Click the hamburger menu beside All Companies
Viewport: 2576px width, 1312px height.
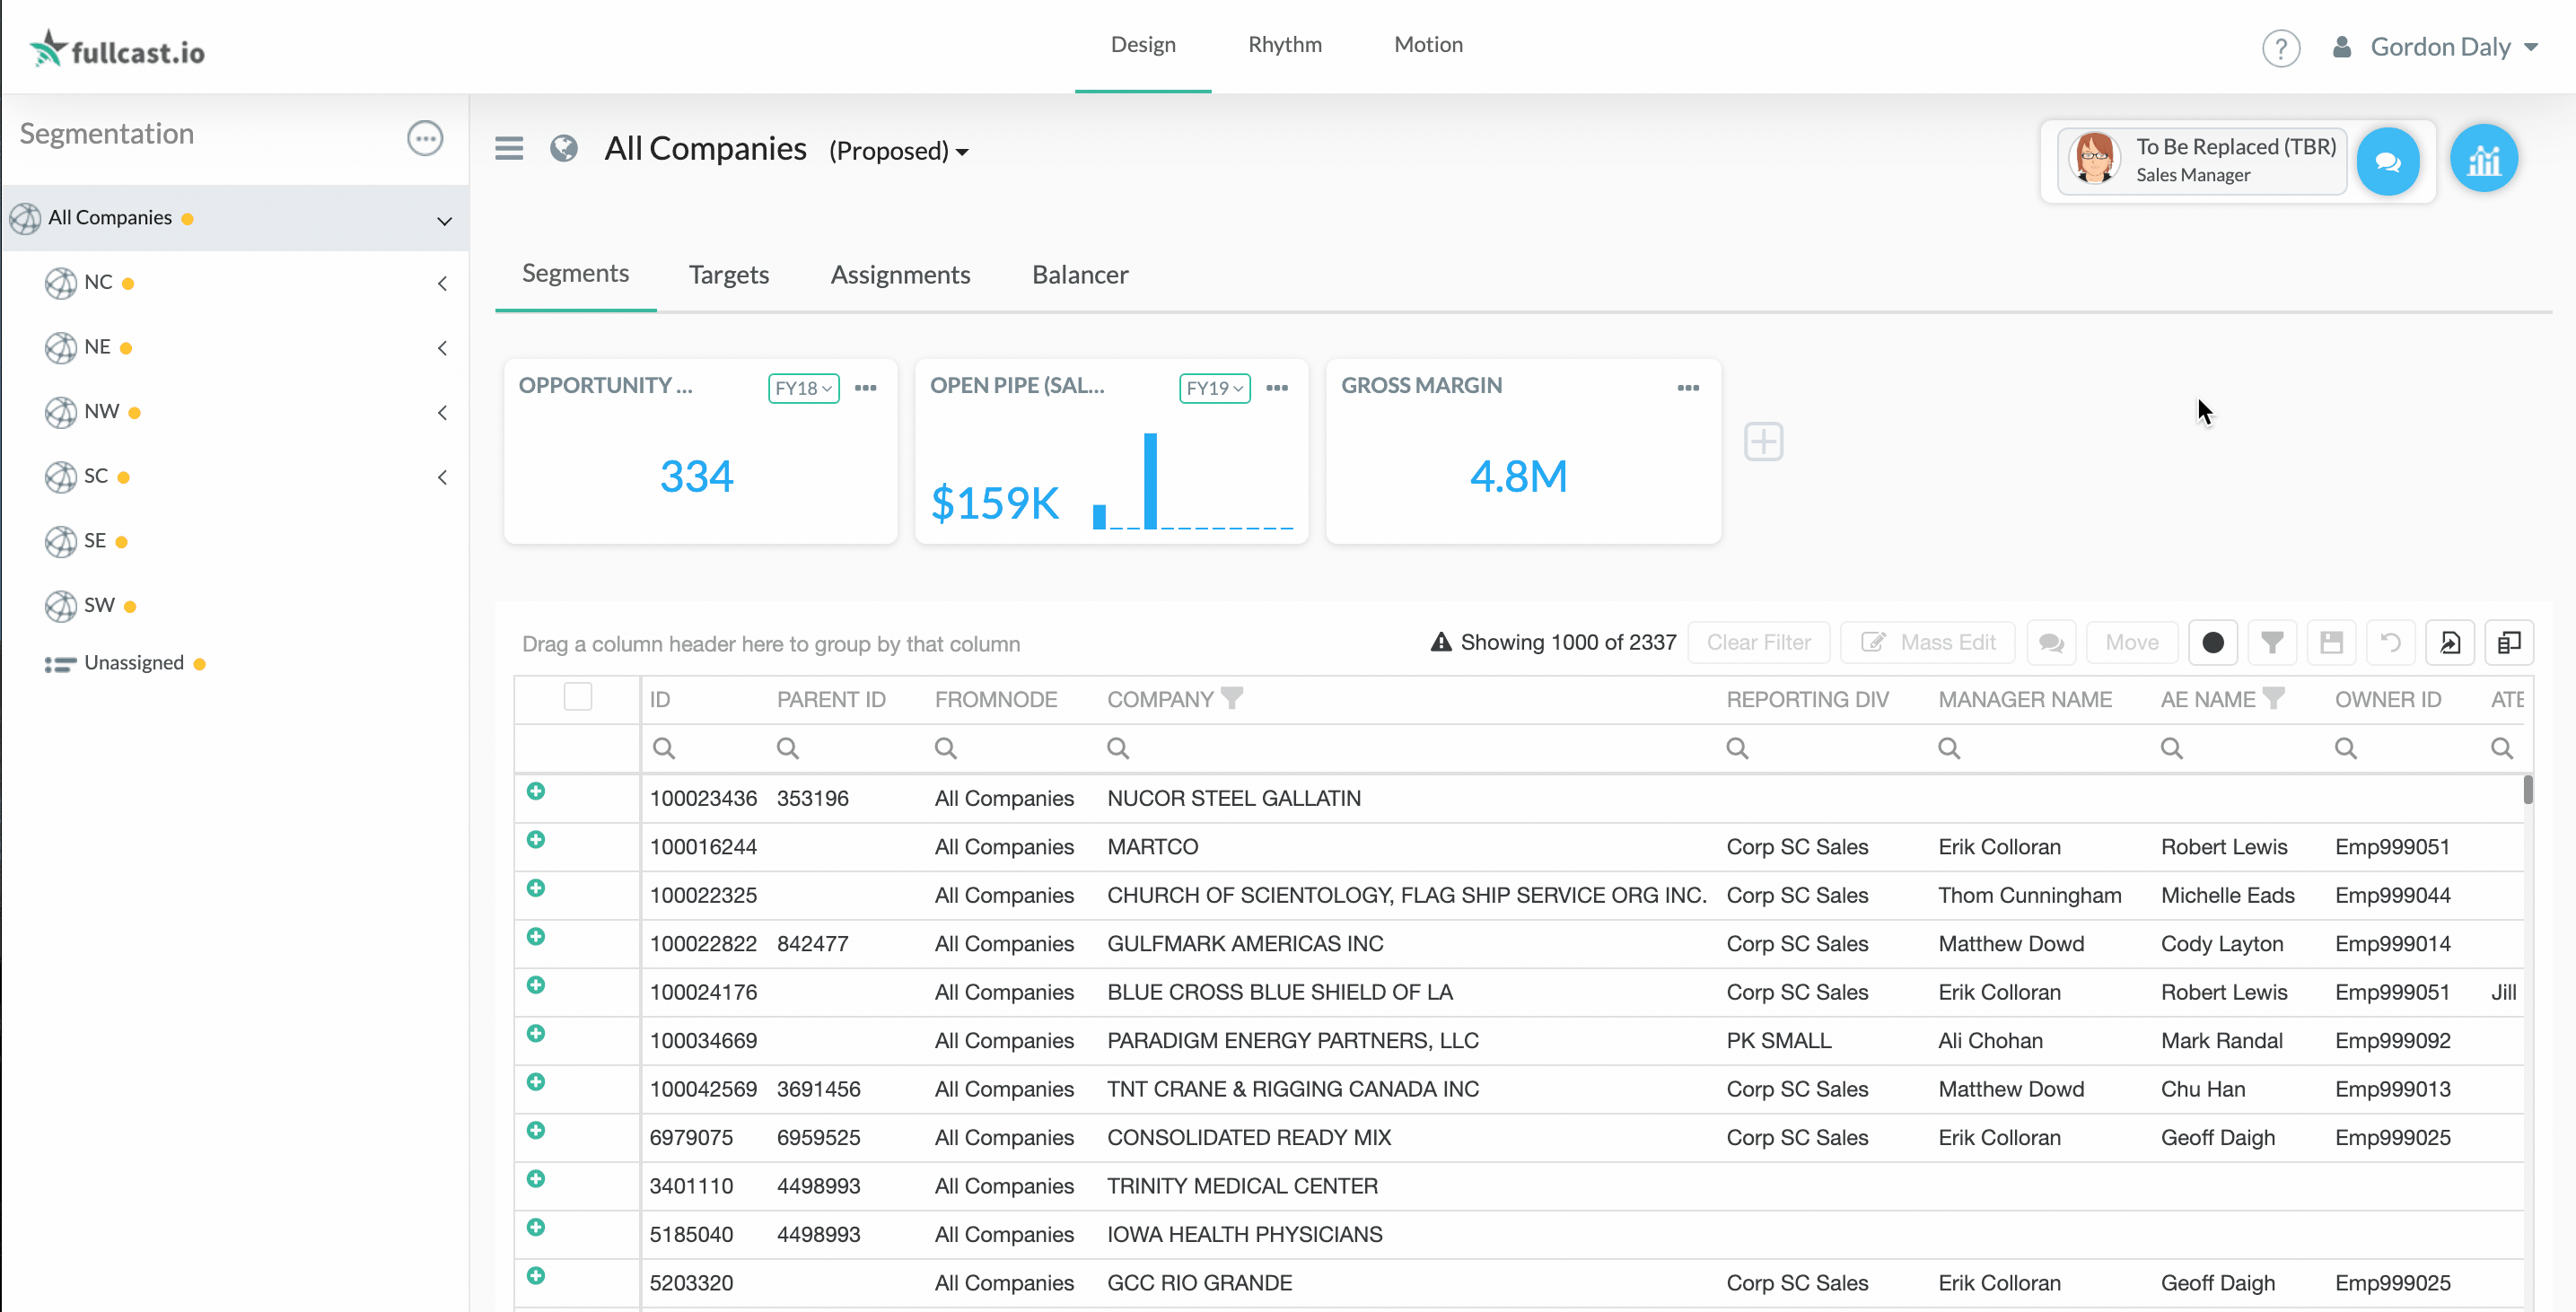[509, 149]
